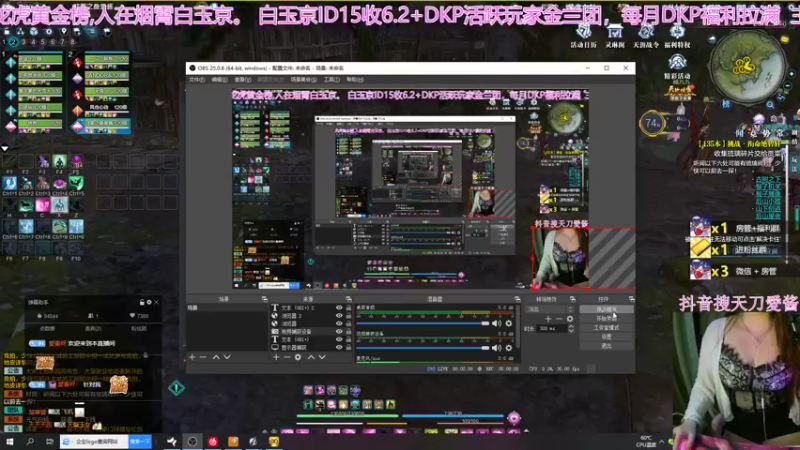The image size is (800, 450).
Task: Lock the 显示器捕获 source
Action: click(x=348, y=347)
